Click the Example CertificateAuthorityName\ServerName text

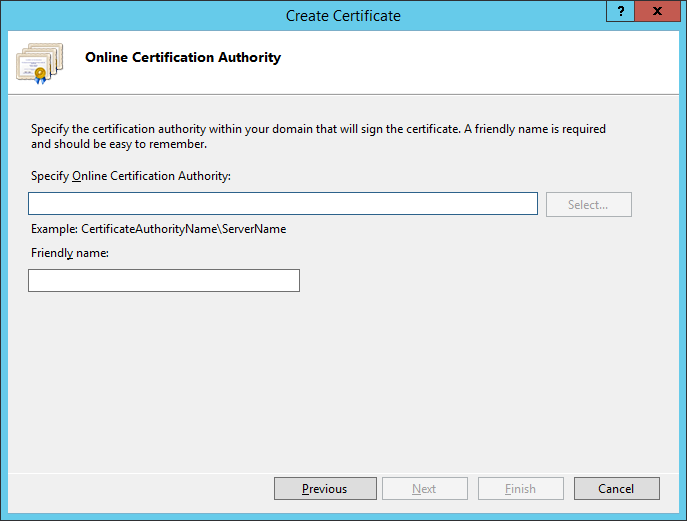click(159, 229)
